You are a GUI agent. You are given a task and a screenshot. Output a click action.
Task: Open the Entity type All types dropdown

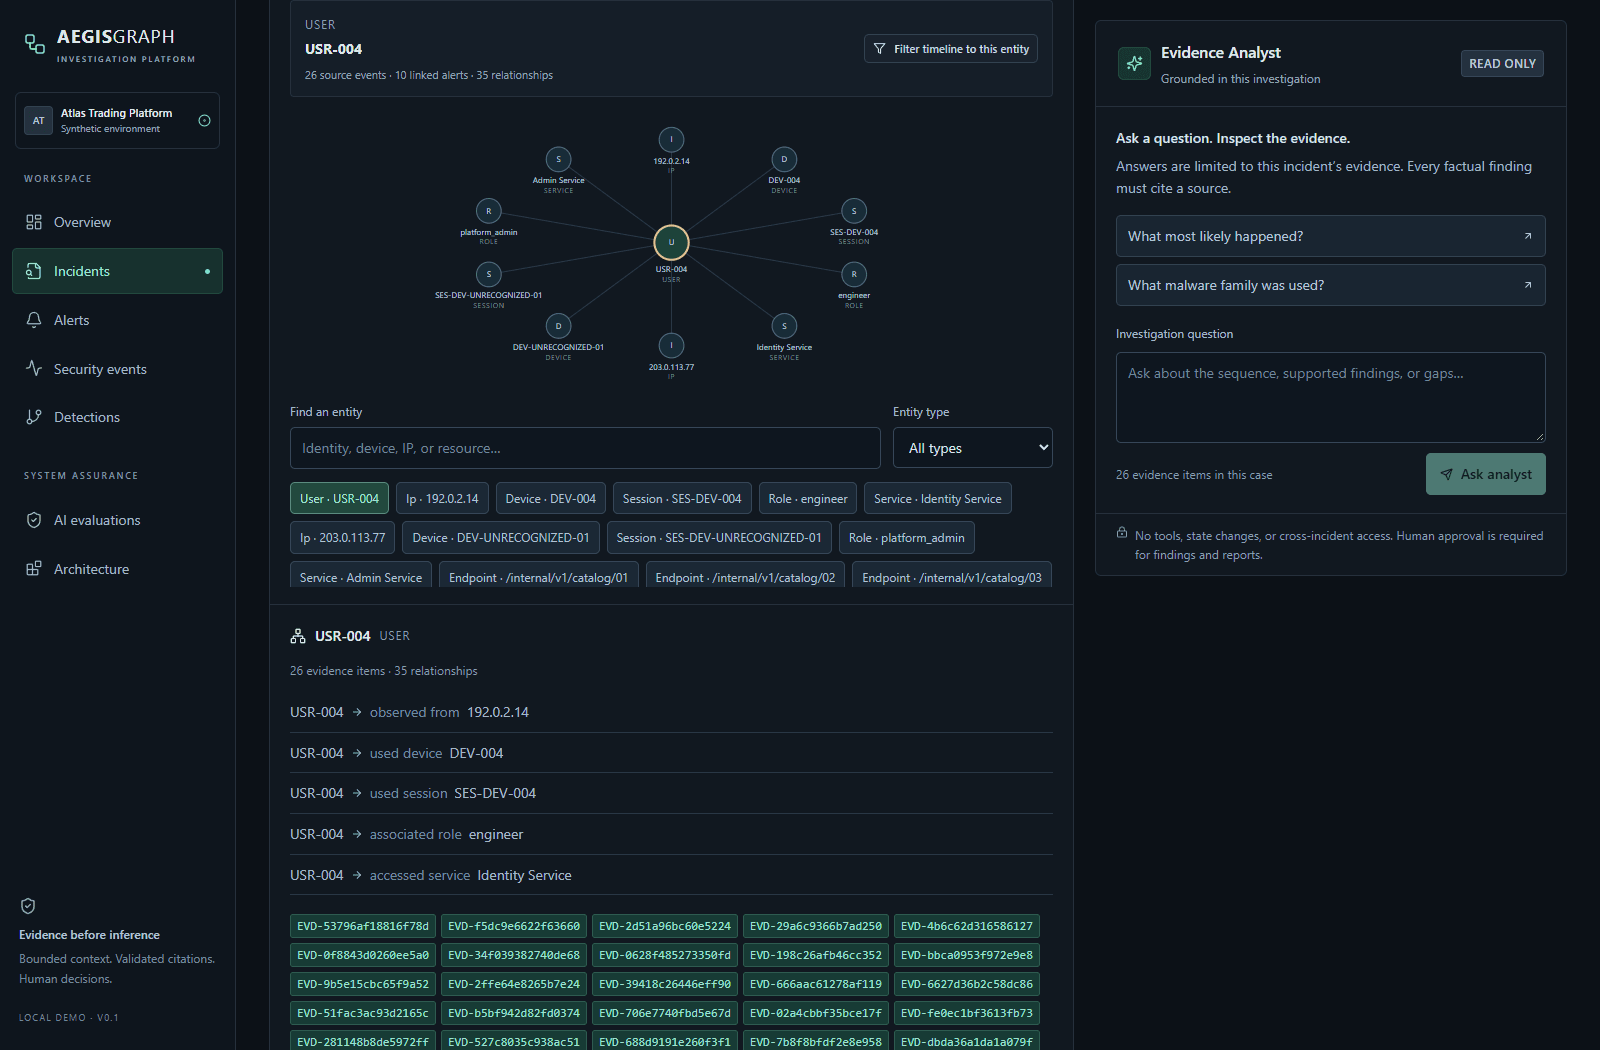pyautogui.click(x=972, y=448)
